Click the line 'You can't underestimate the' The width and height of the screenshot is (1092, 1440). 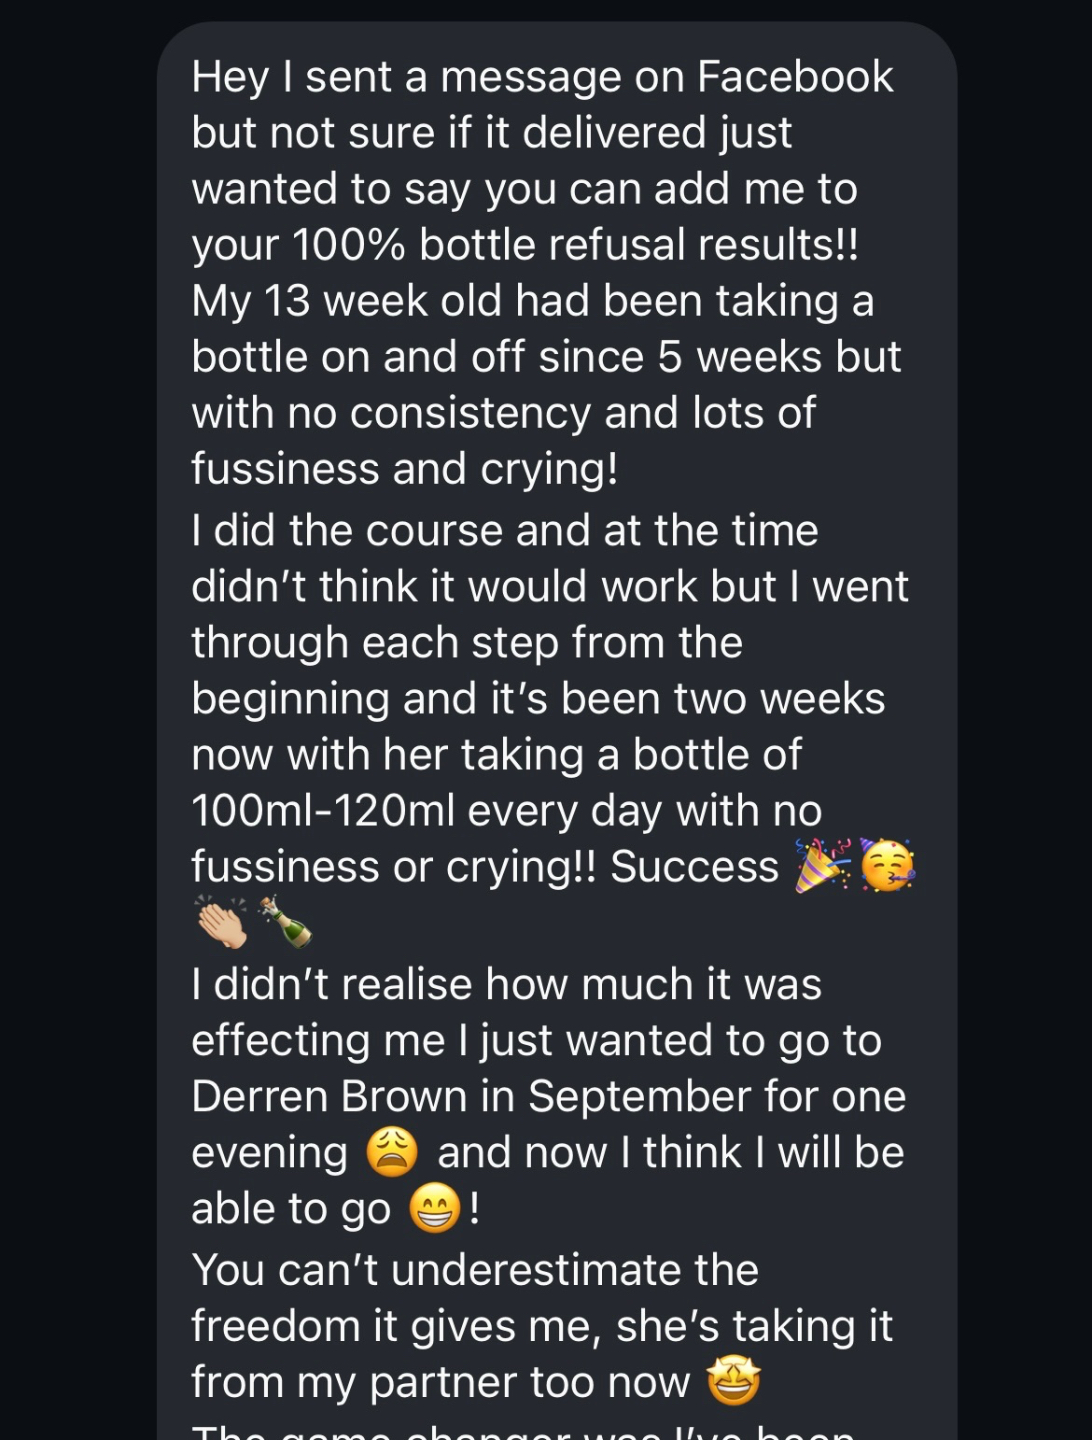coord(476,1270)
